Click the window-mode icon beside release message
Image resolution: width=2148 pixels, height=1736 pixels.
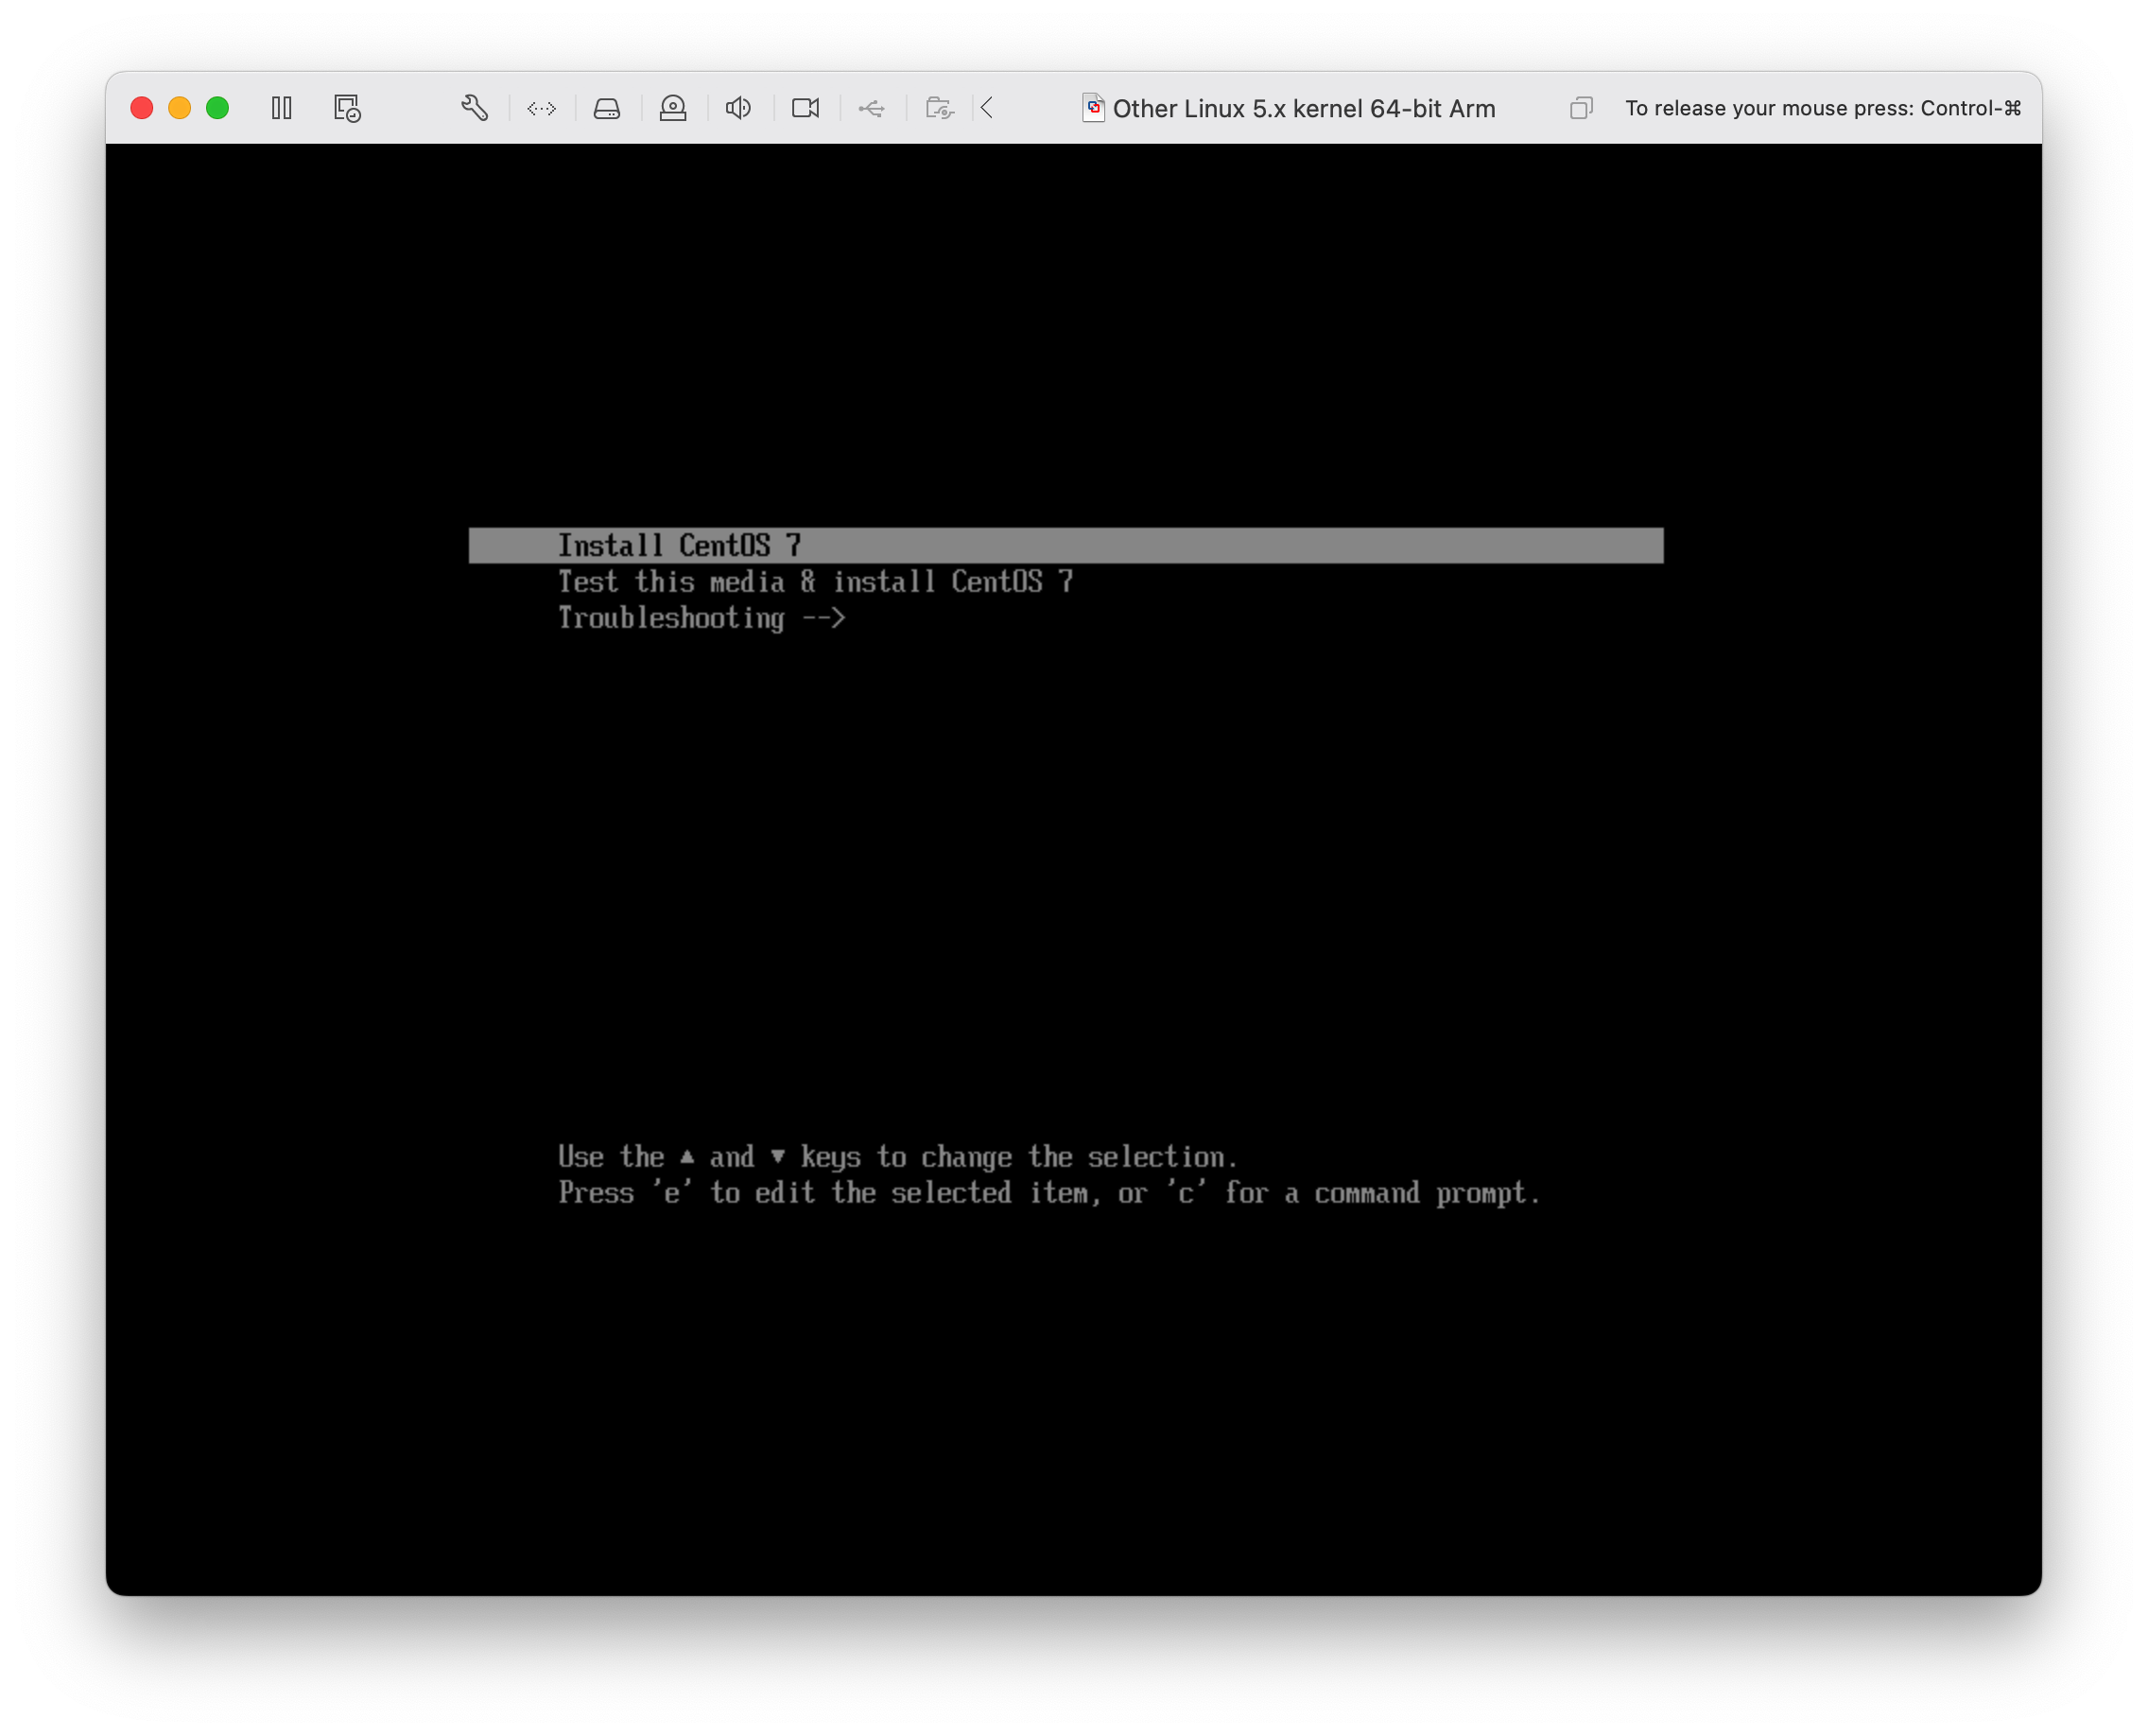tap(1581, 108)
